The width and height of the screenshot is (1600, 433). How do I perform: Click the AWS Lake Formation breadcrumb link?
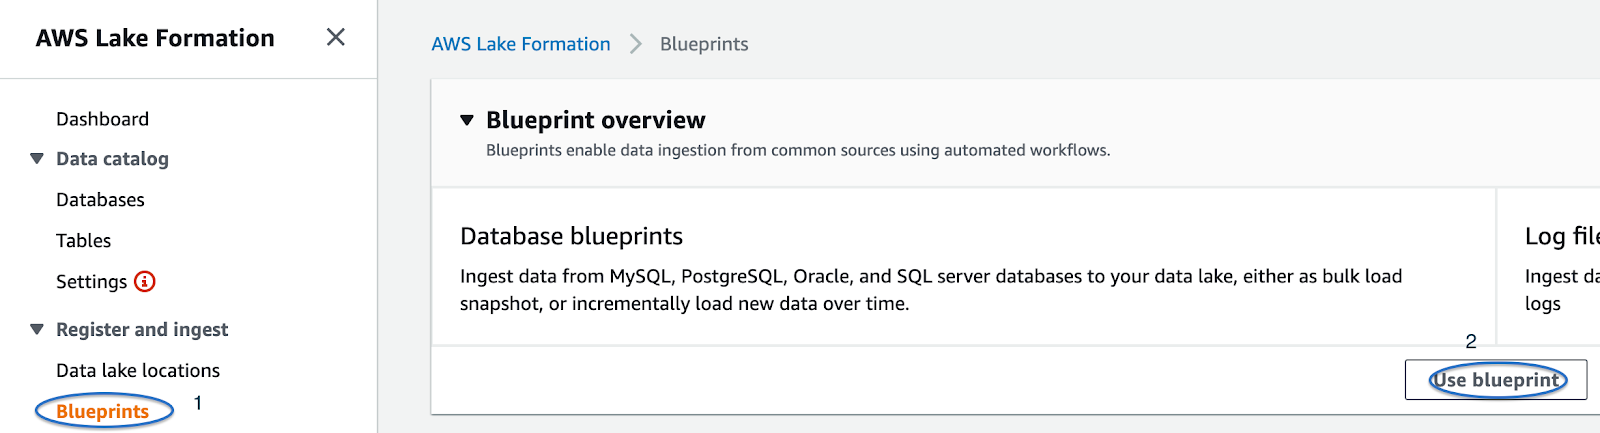point(521,44)
